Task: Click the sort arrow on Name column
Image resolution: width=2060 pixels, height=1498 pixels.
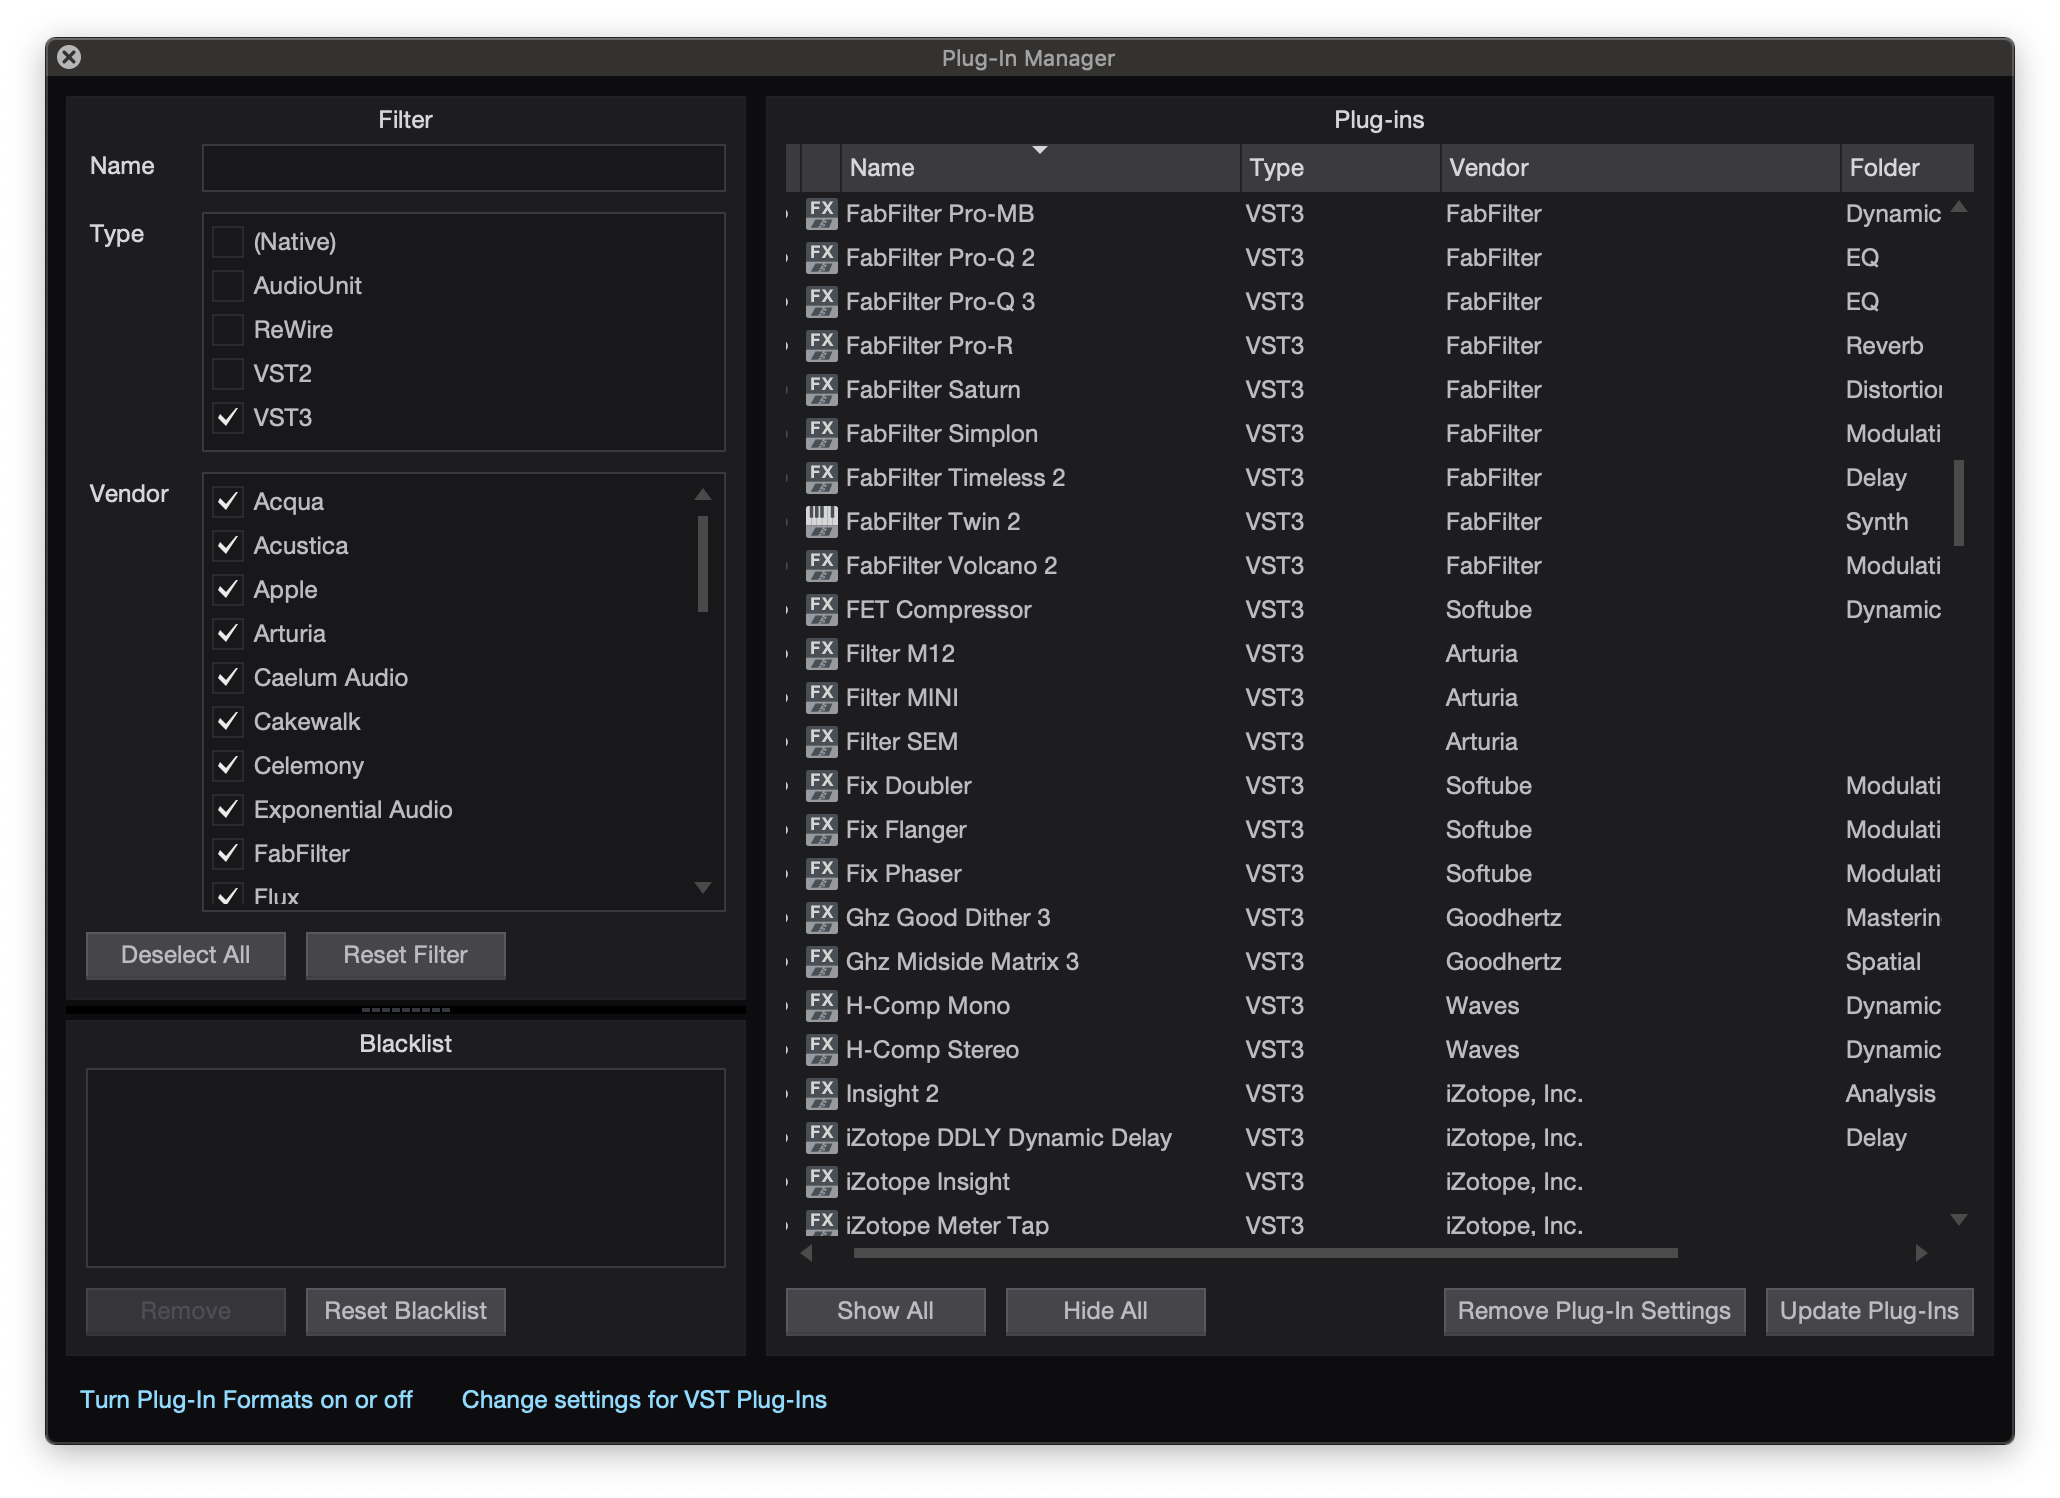Action: tap(1039, 150)
